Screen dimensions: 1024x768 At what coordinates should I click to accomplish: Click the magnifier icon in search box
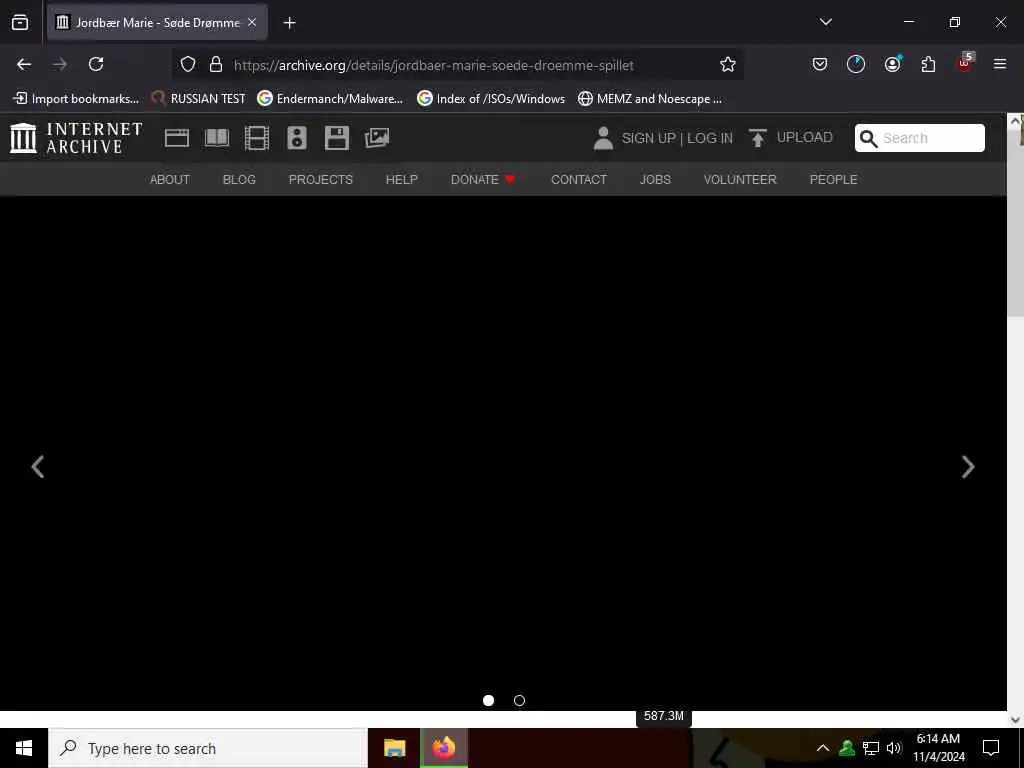click(869, 138)
